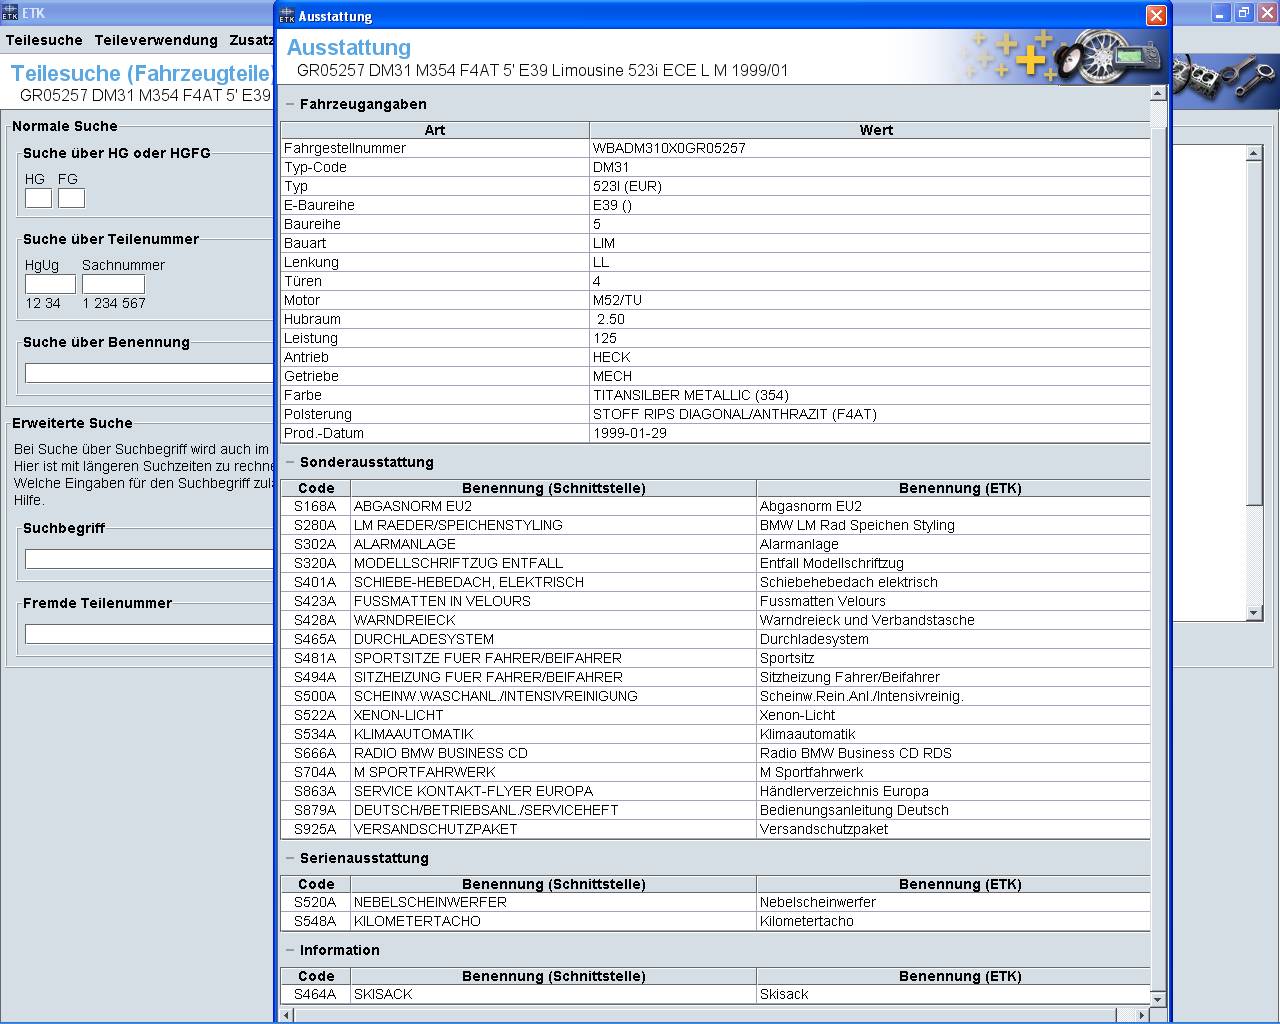1280x1024 pixels.
Task: Restore down the main ETK window
Action: point(1243,13)
